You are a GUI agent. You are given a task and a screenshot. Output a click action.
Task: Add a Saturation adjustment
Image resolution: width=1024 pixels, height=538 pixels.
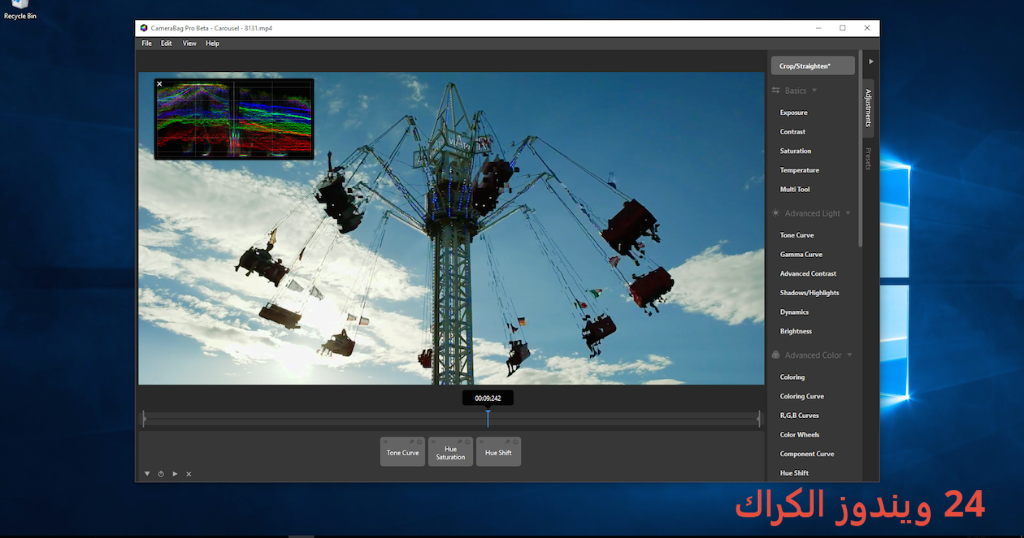tap(795, 151)
